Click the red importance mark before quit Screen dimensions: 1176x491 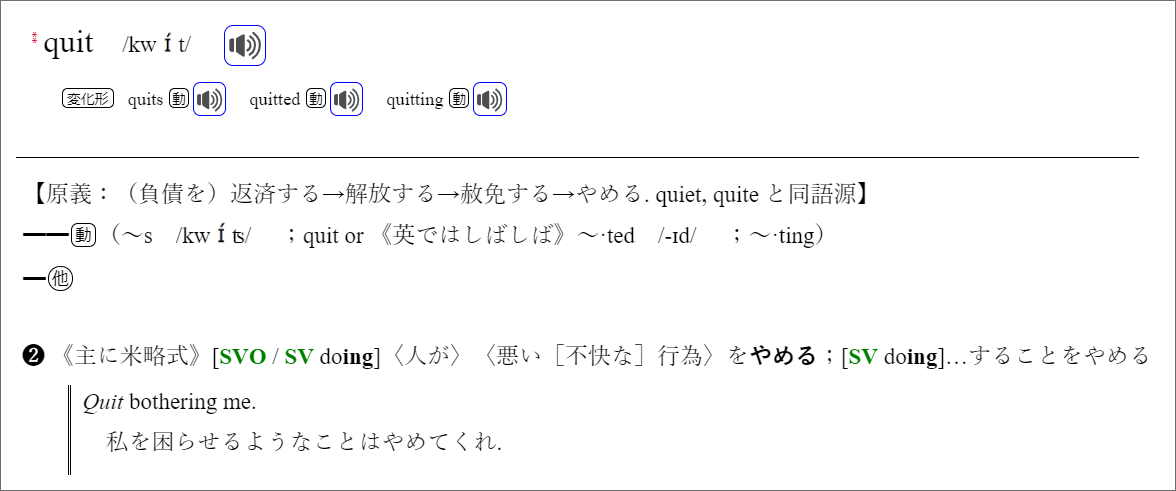tap(34, 38)
